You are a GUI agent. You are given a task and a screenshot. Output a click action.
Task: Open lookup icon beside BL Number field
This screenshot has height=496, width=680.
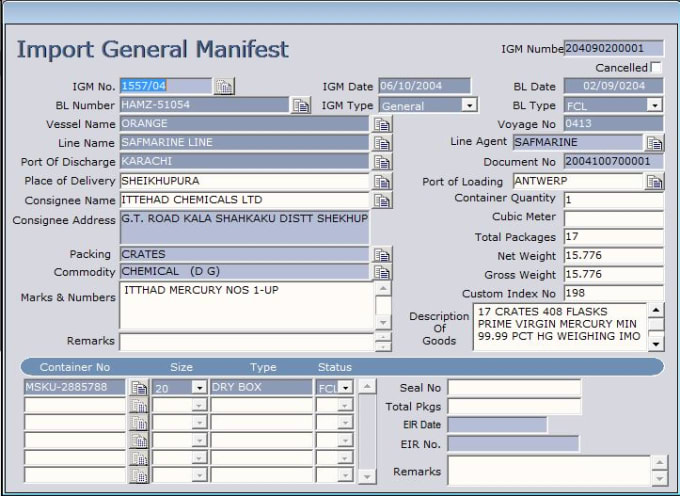300,105
